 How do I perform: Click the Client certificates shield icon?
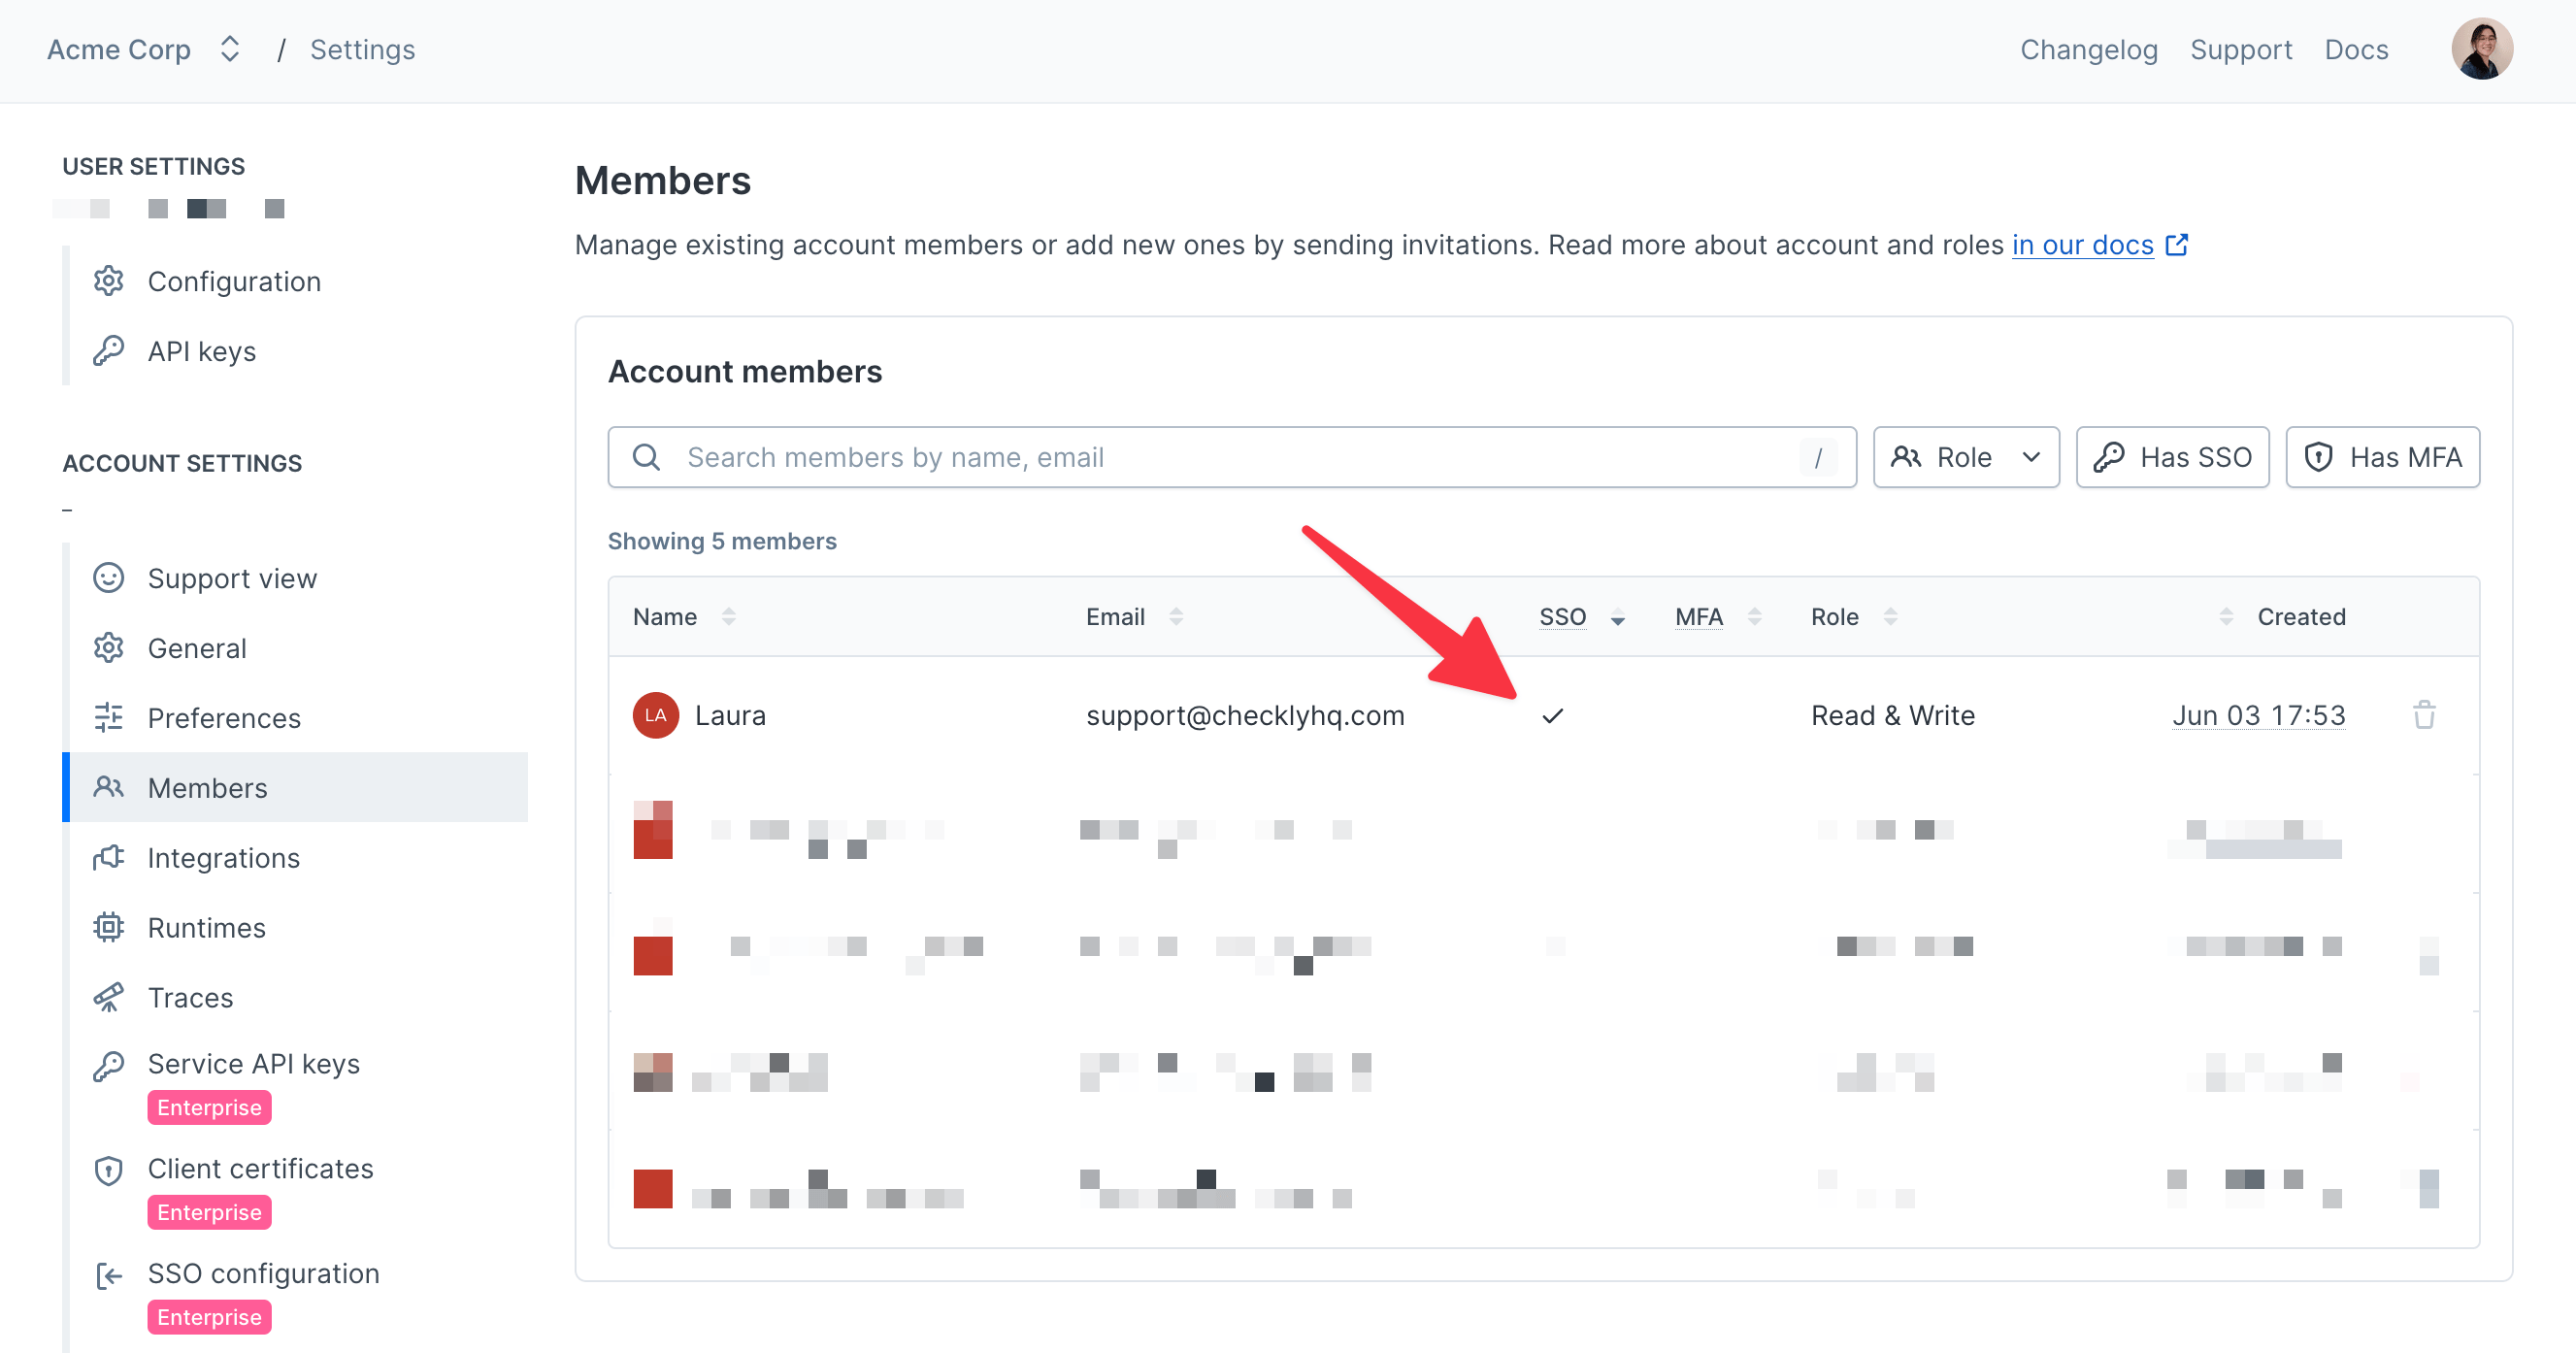pos(108,1171)
